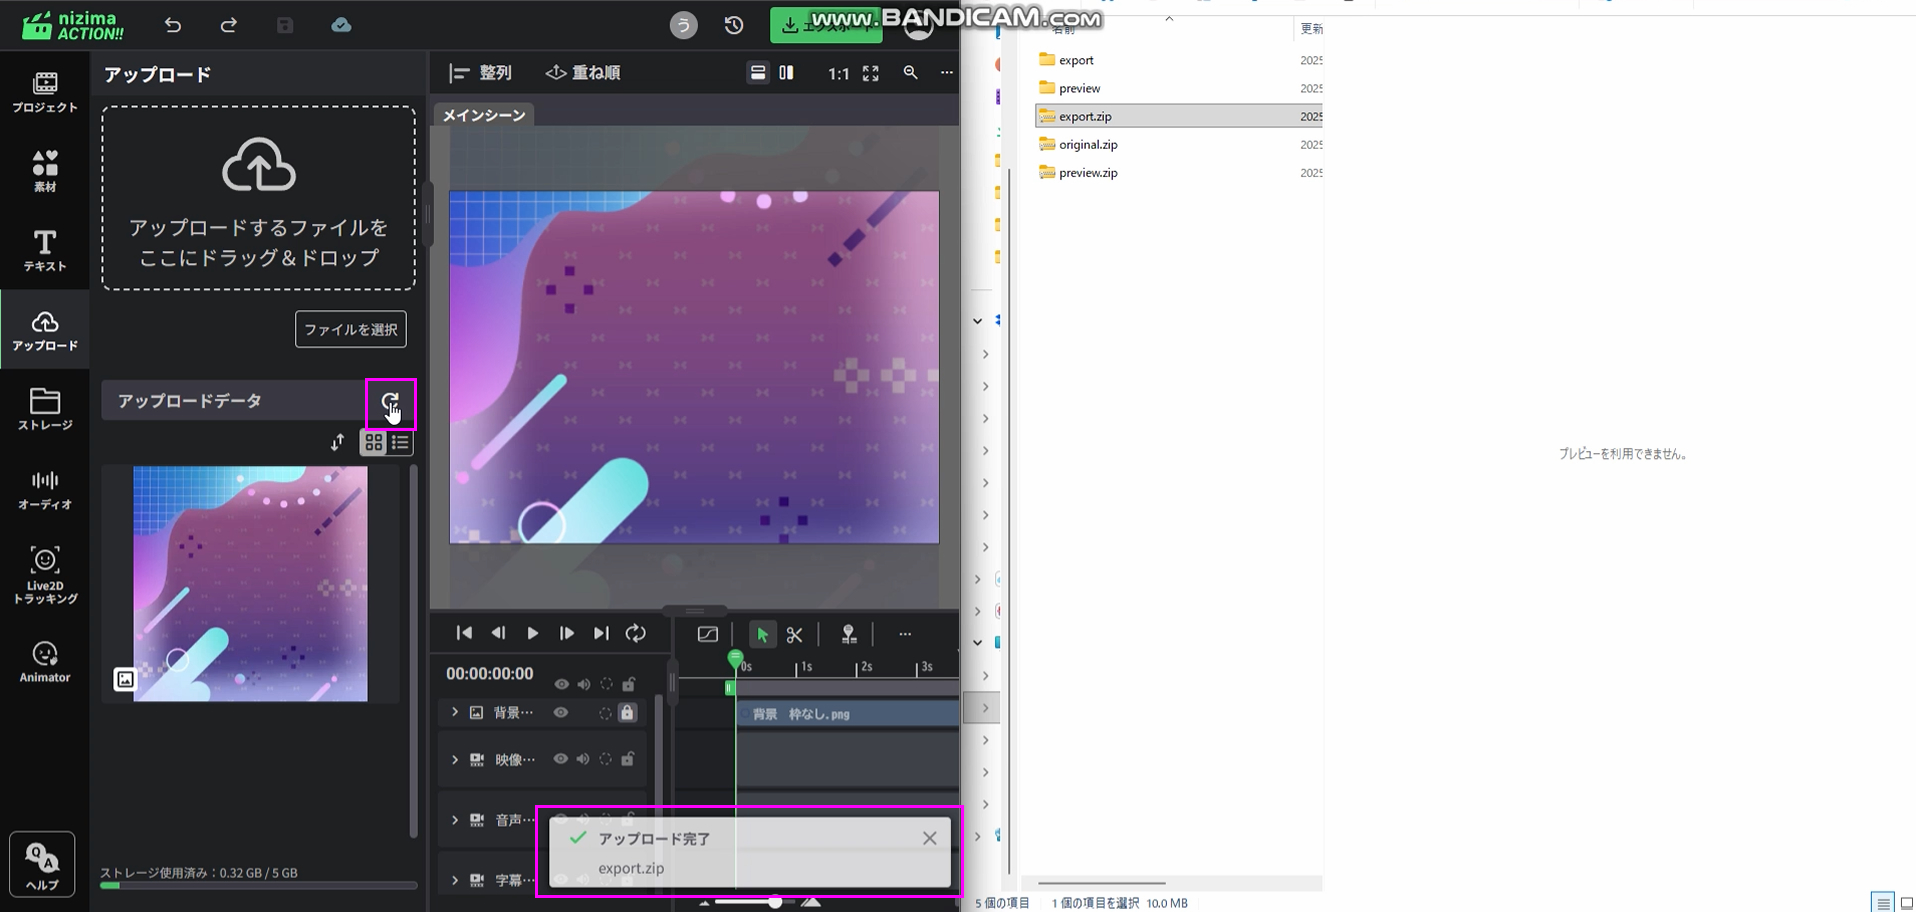Click the timeline zoom slider handle
This screenshot has height=912, width=1916.
[x=775, y=902]
